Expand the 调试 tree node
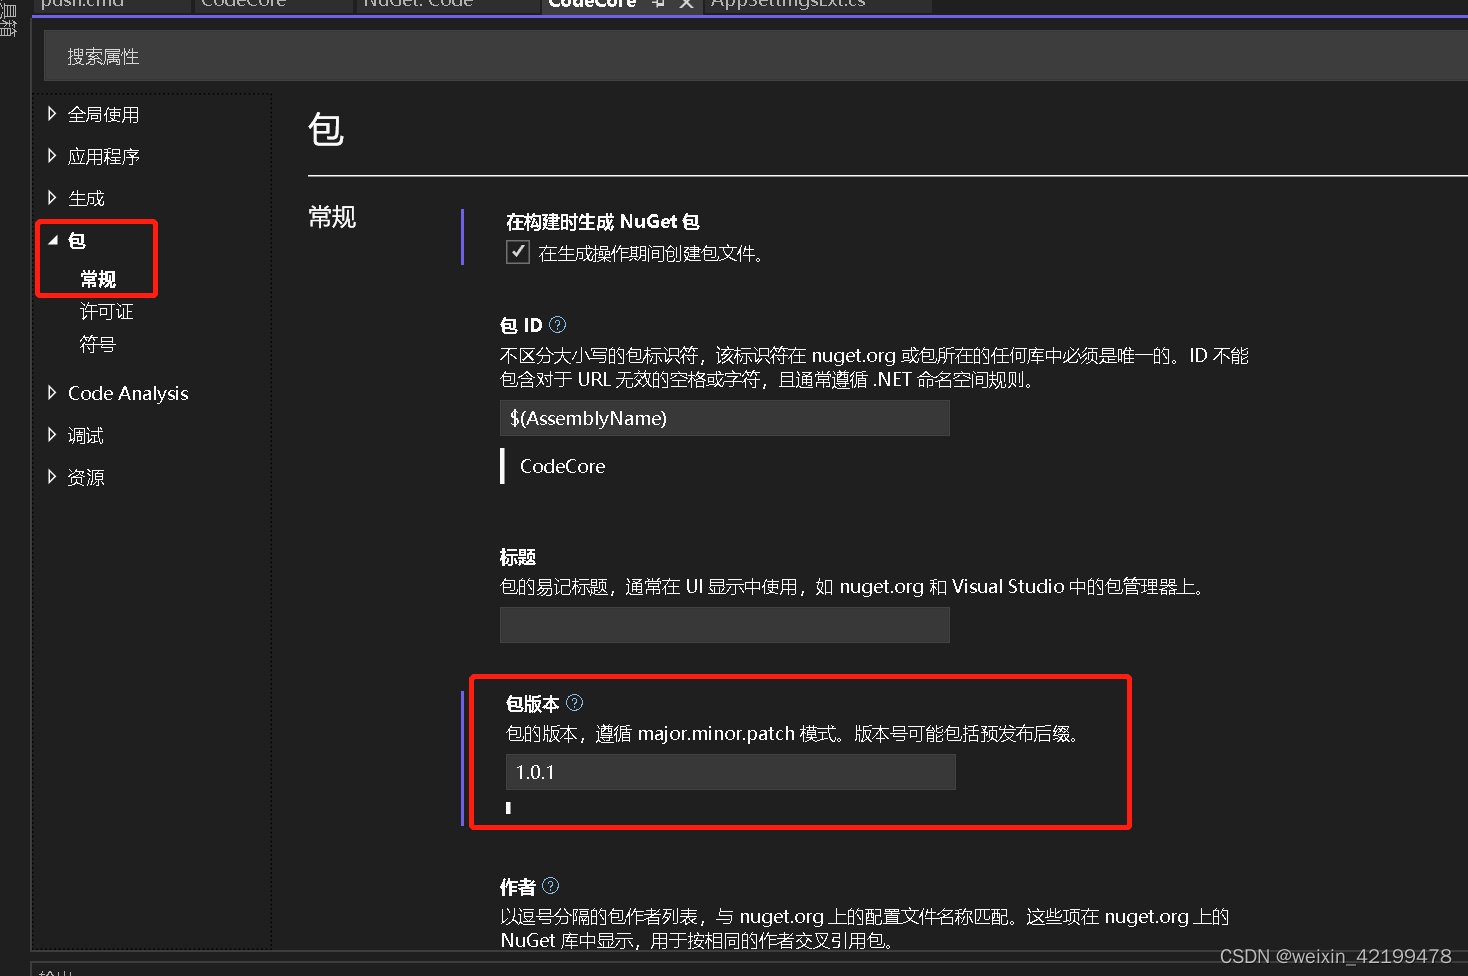This screenshot has width=1468, height=976. (52, 435)
